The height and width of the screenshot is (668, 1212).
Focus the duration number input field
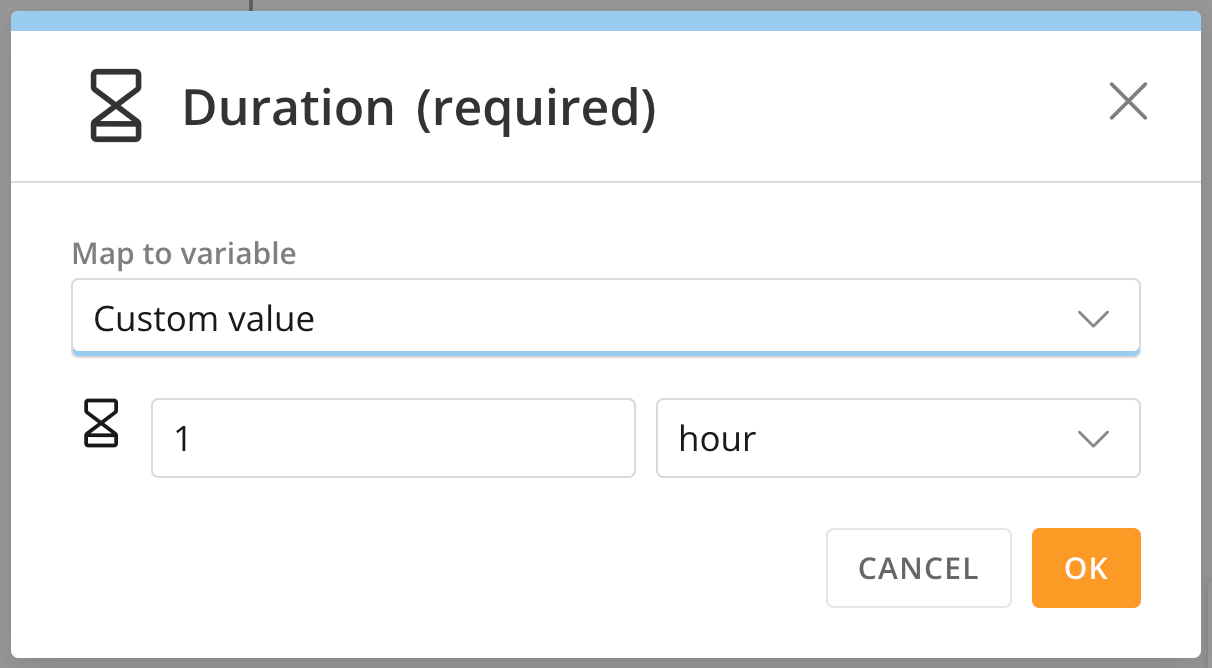point(393,438)
